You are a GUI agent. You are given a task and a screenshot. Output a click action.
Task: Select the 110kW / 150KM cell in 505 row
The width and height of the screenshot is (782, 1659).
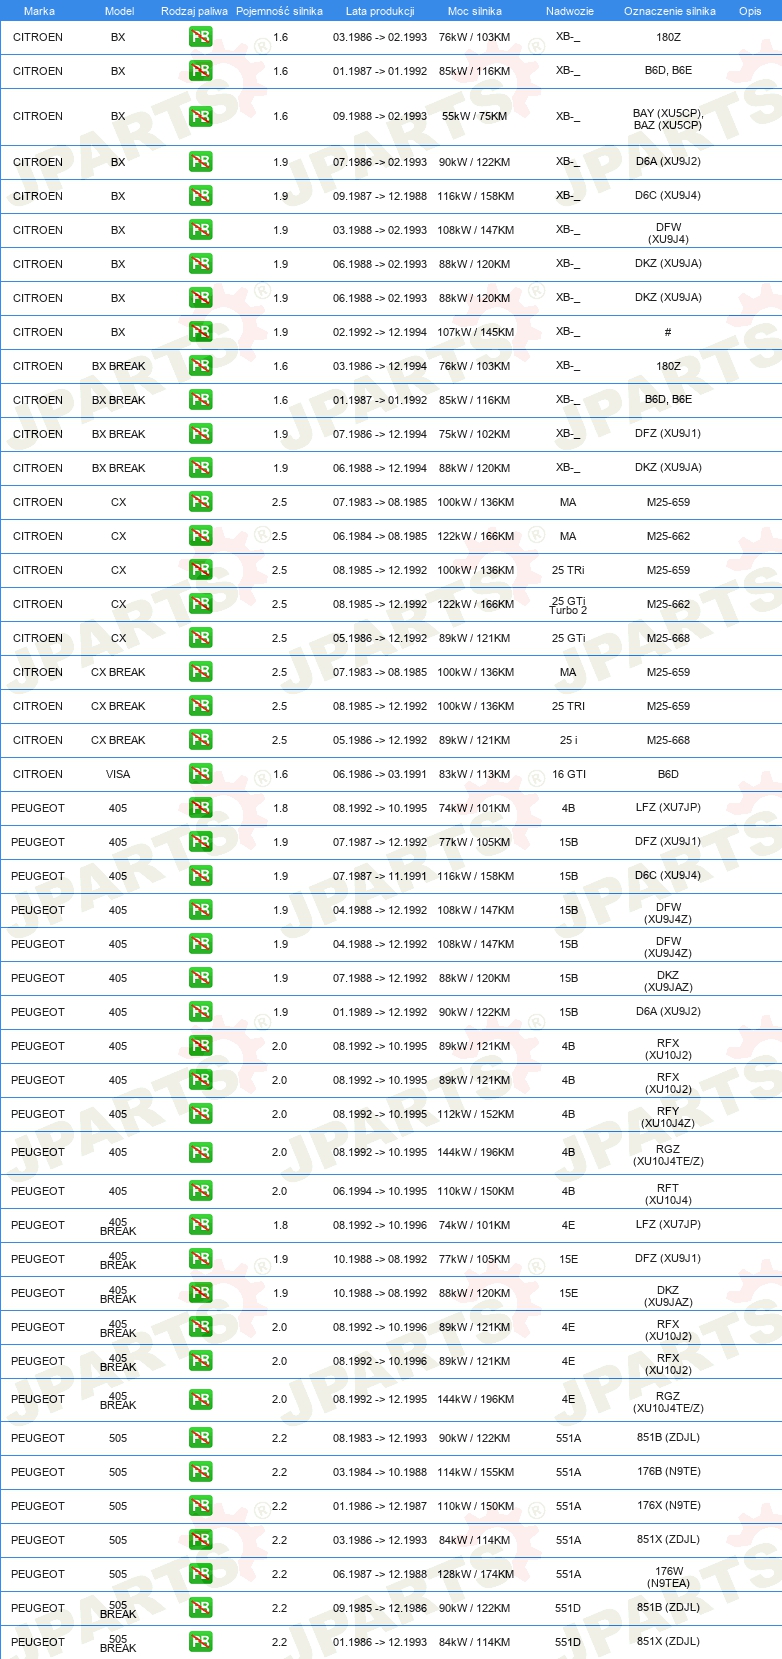(x=475, y=1506)
